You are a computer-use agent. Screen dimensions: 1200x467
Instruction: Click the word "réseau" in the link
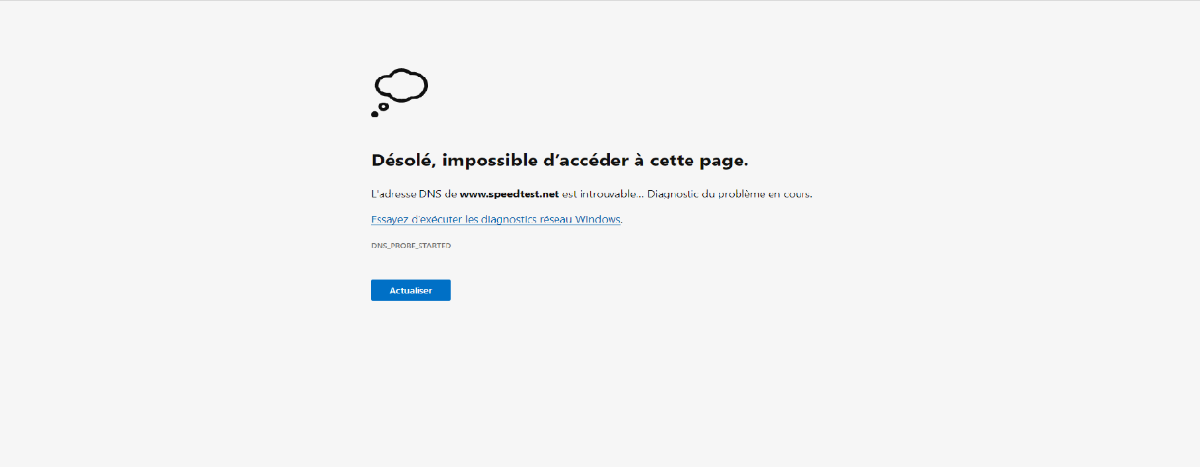coord(553,219)
